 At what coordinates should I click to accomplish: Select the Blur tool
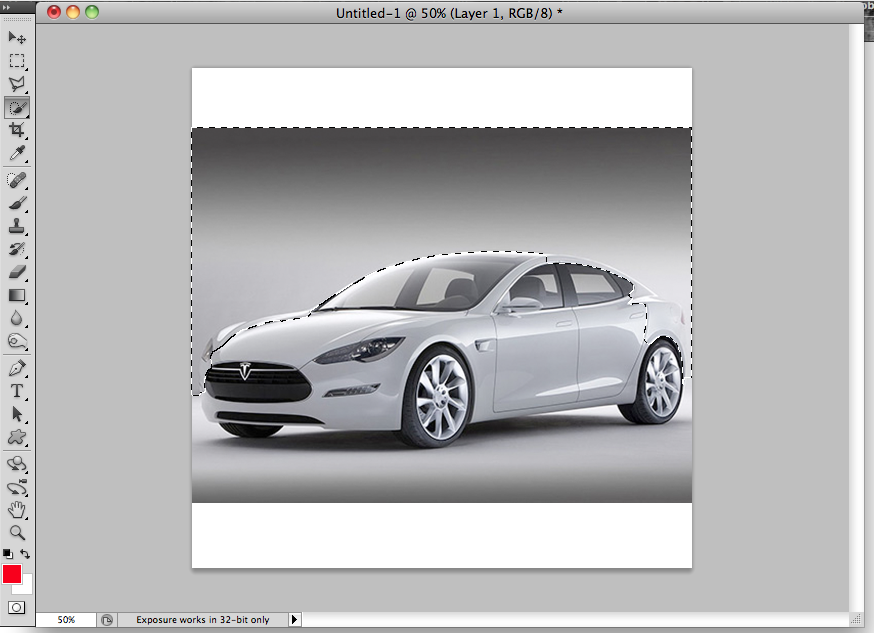click(17, 318)
